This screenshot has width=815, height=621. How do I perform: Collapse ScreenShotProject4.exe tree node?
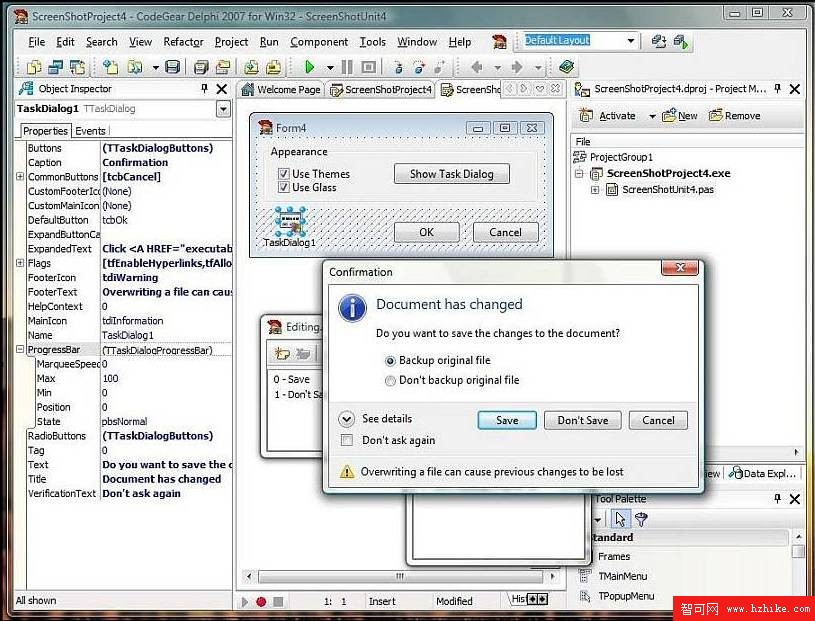pyautogui.click(x=579, y=173)
